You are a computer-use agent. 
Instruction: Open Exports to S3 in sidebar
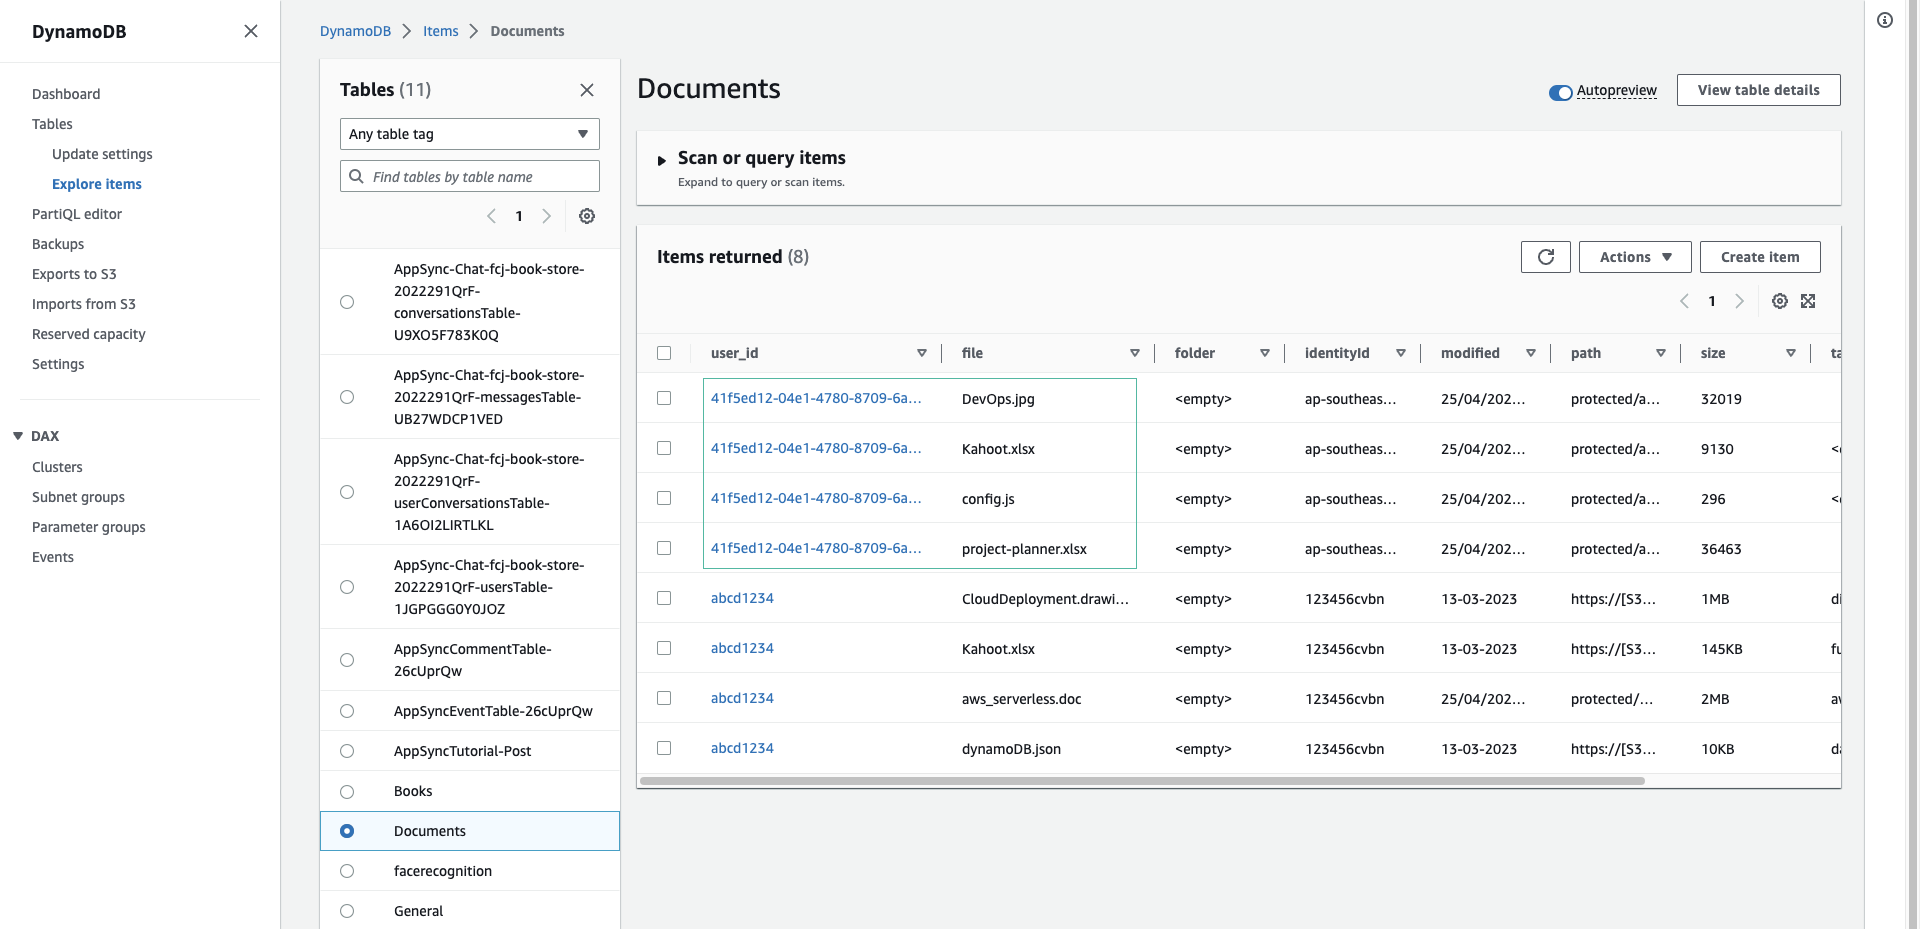74,274
